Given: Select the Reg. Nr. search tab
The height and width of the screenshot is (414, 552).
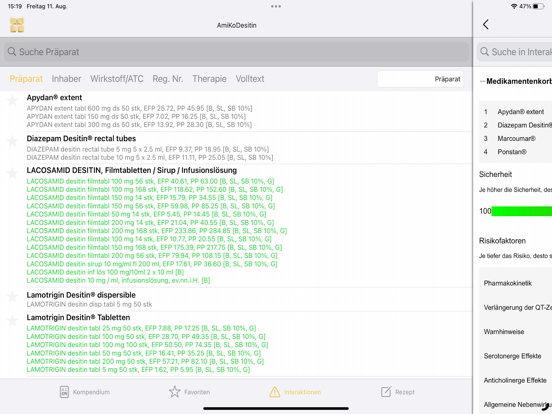Looking at the screenshot, I should pyautogui.click(x=168, y=79).
